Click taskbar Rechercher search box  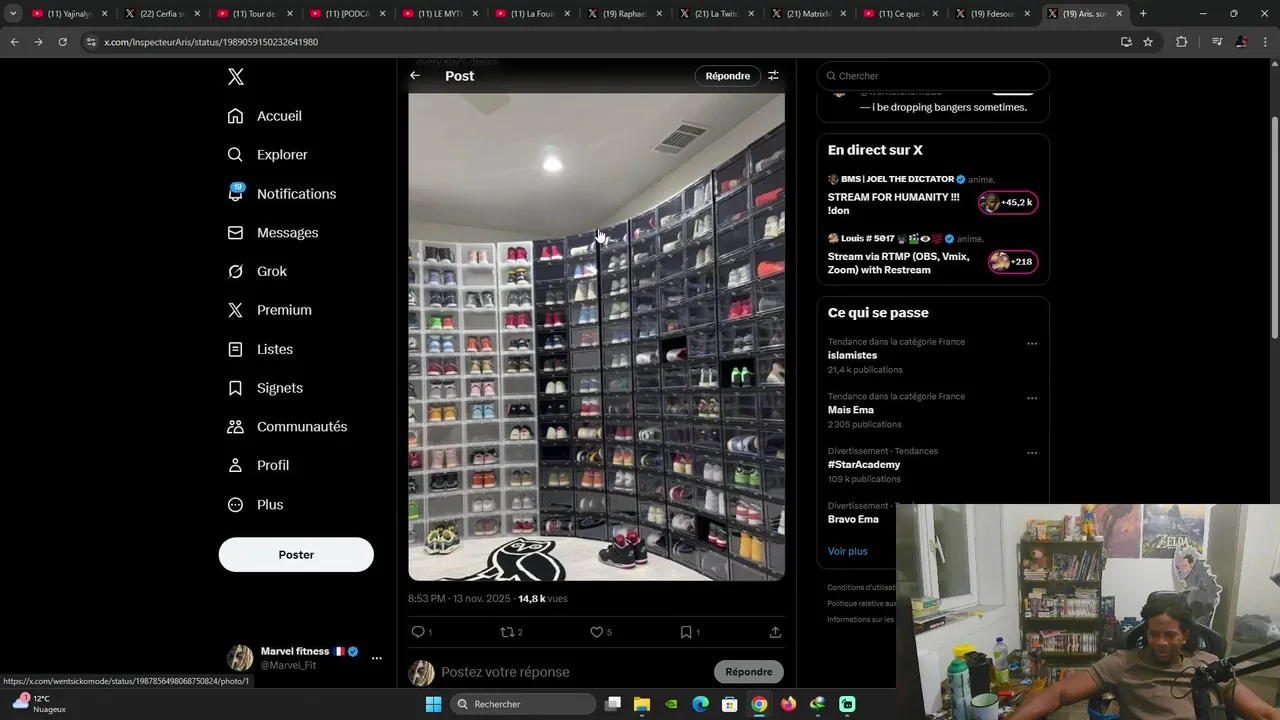521,704
